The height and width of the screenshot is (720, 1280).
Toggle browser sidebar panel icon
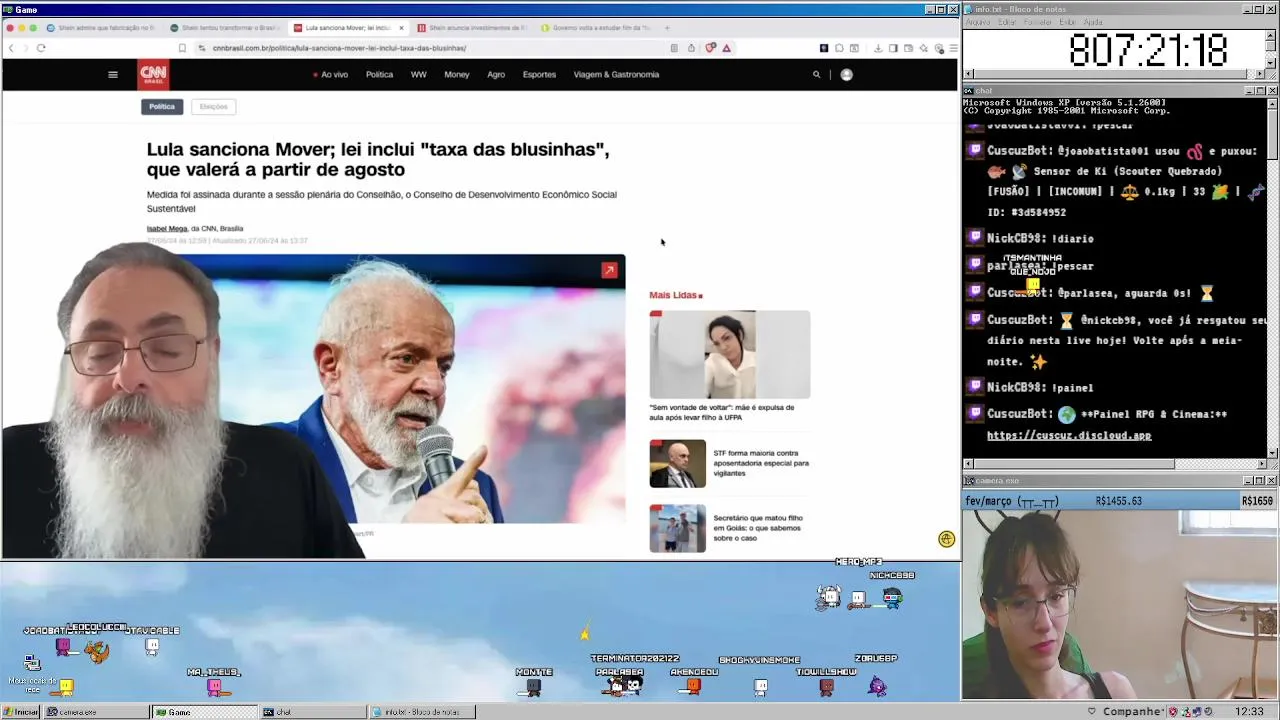click(893, 48)
